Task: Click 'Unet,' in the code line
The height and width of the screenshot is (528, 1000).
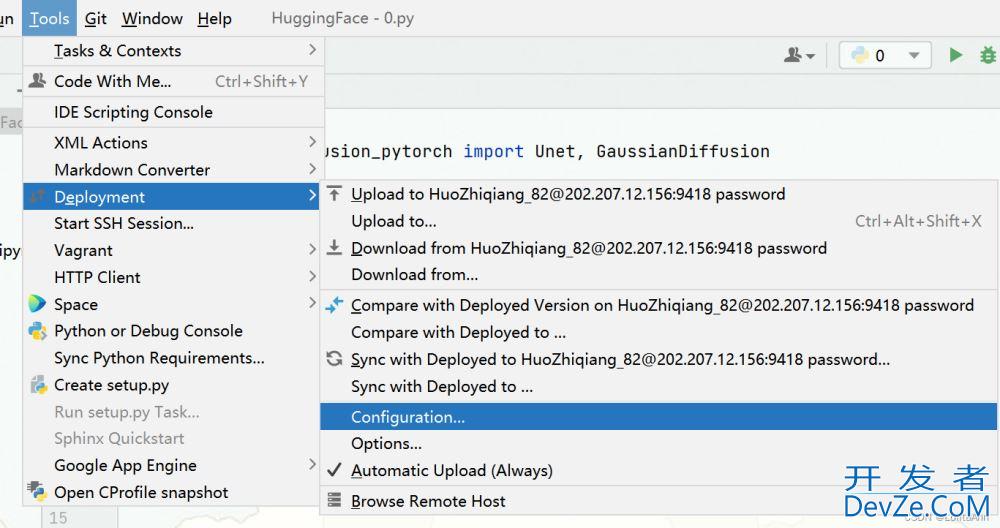Action: 560,151
